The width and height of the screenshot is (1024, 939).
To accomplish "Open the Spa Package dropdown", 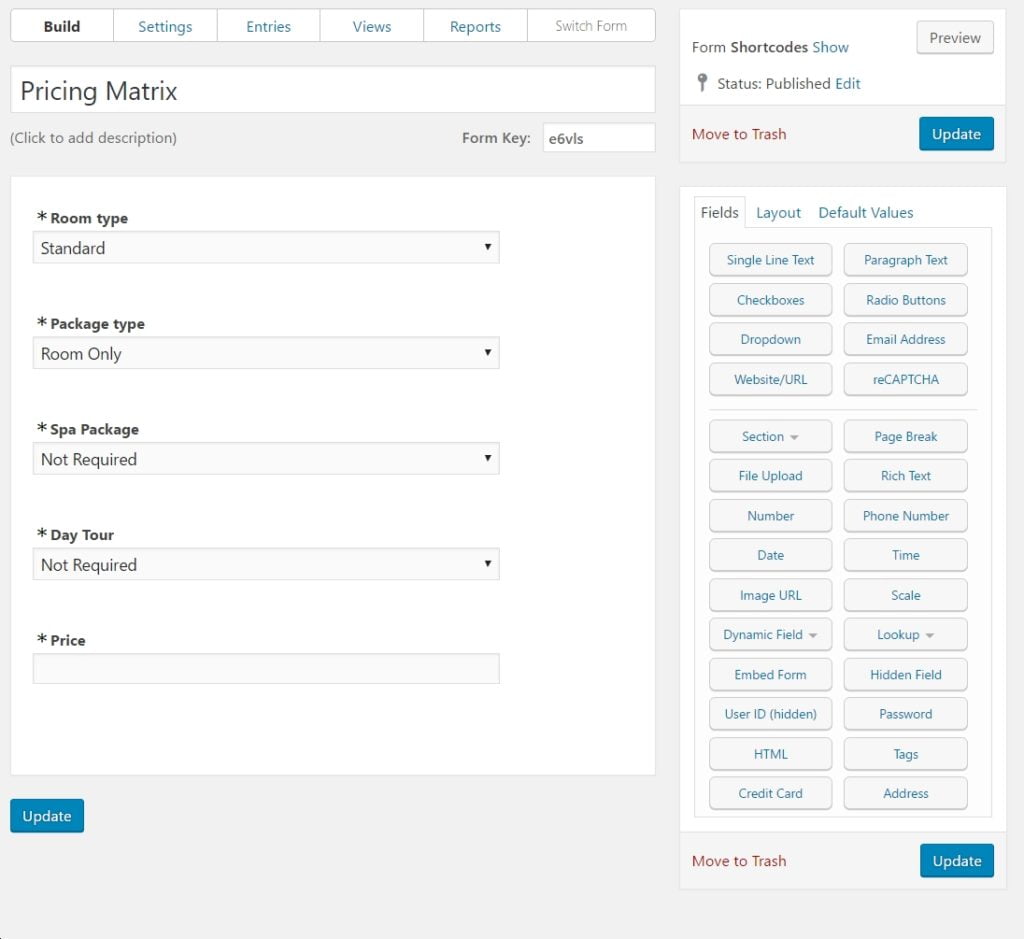I will pos(266,459).
